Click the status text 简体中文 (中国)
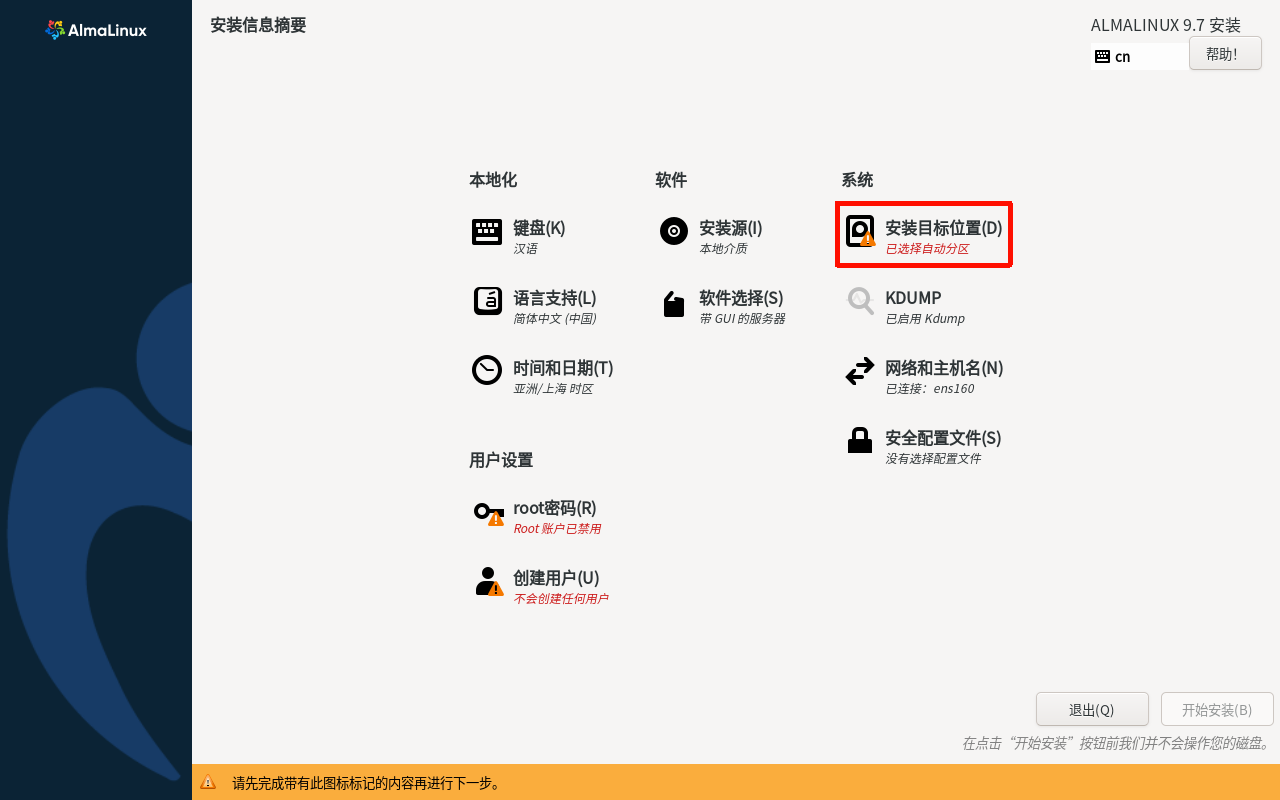 tap(555, 319)
